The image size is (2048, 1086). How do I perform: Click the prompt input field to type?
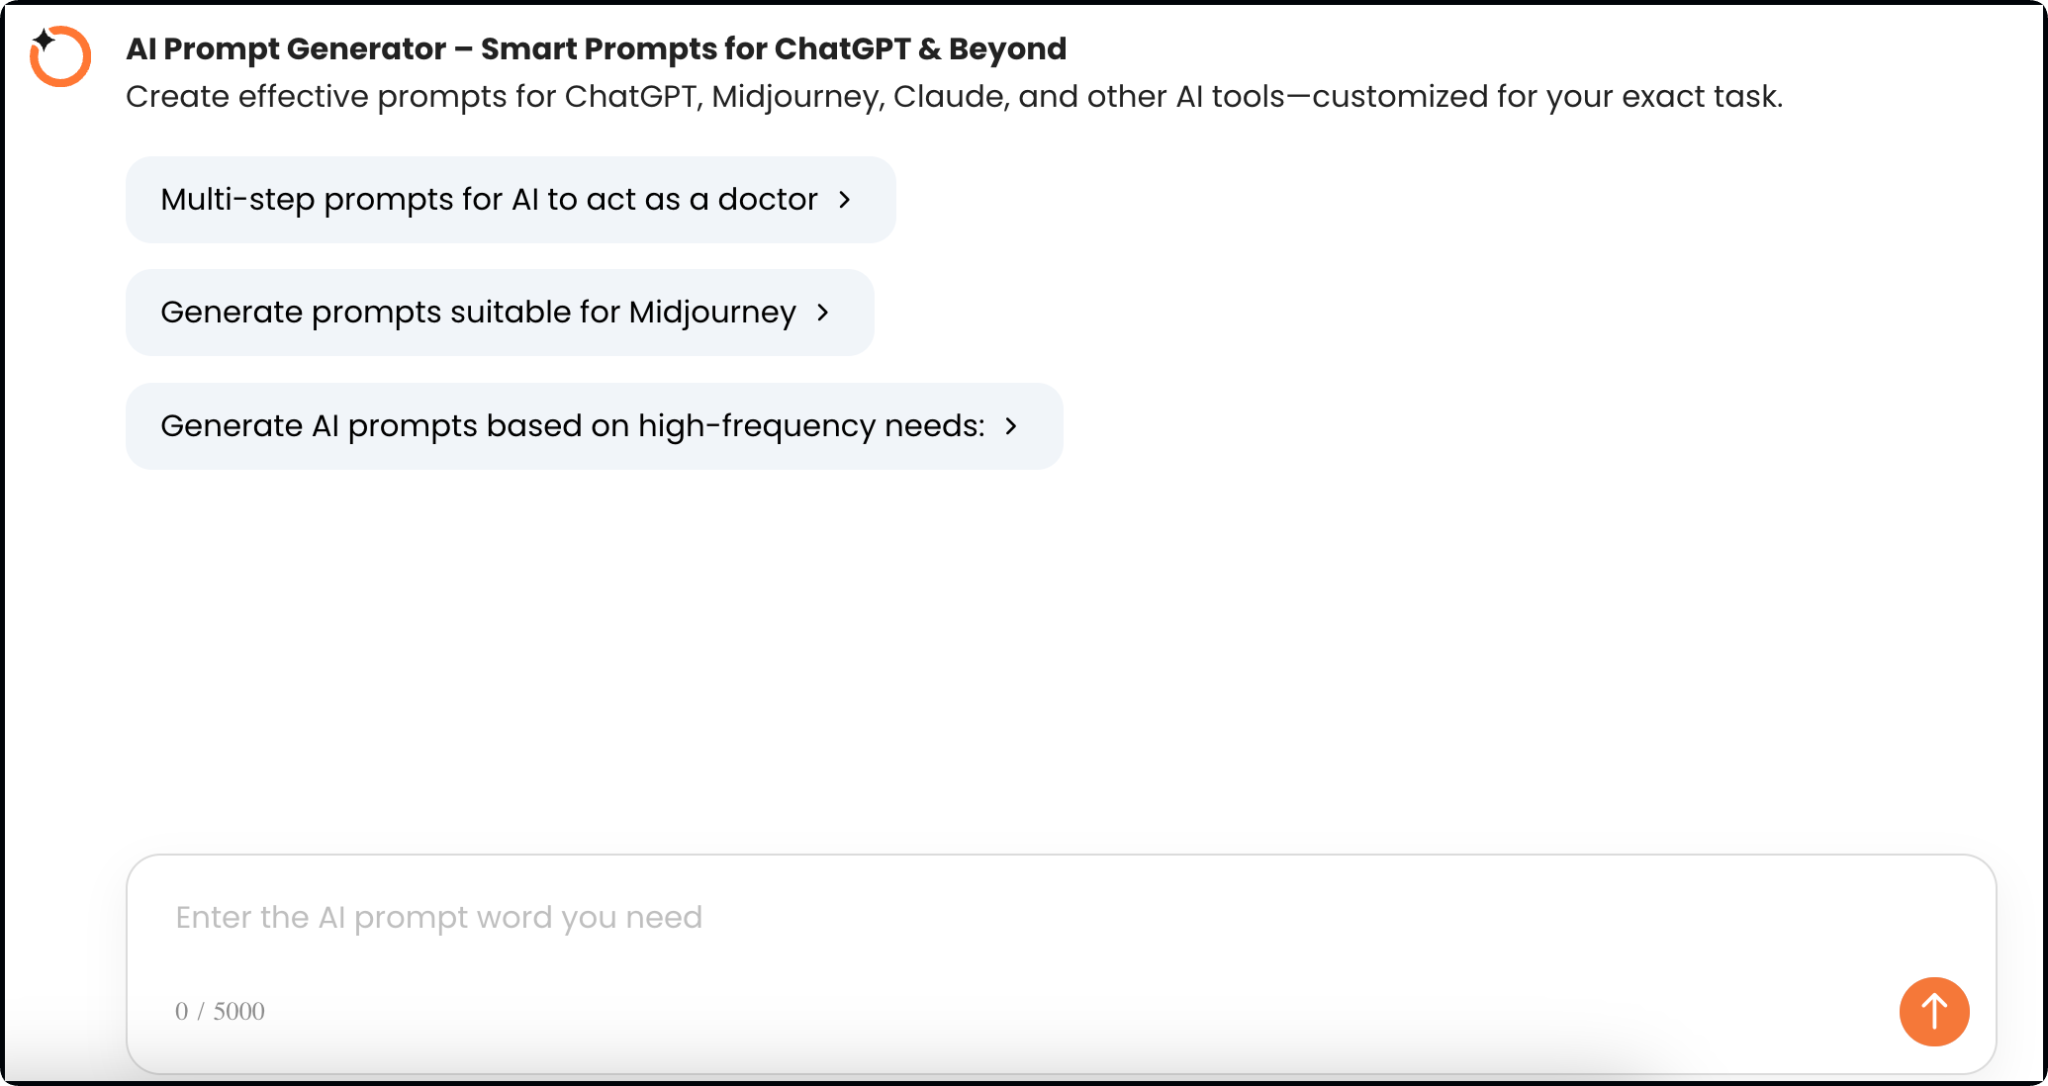coord(900,916)
